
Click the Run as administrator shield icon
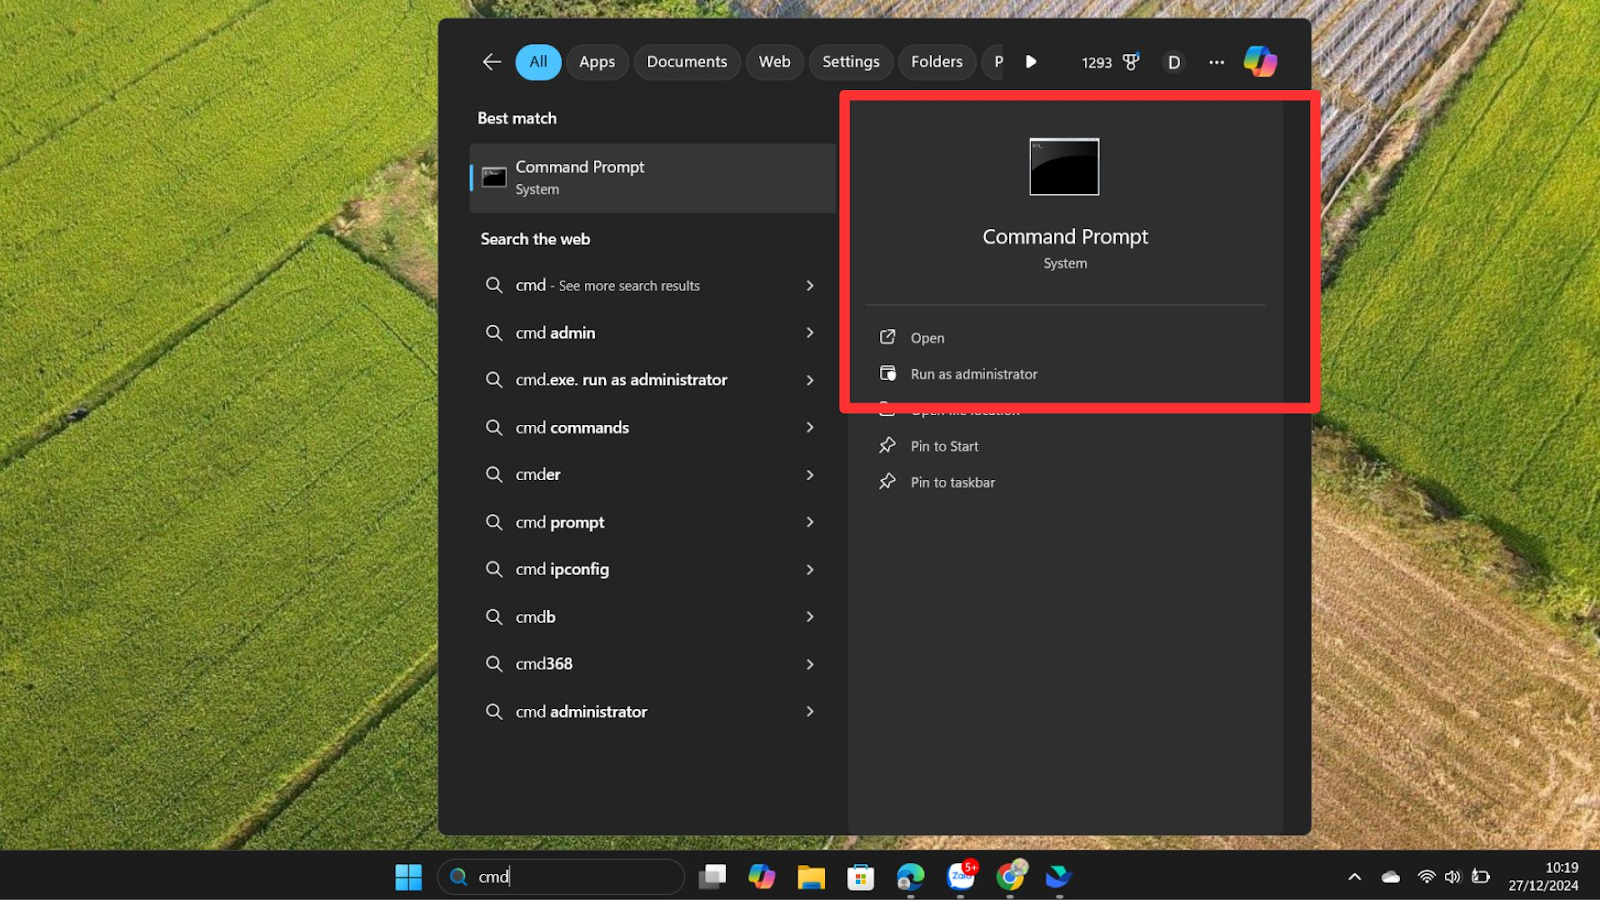pos(887,373)
